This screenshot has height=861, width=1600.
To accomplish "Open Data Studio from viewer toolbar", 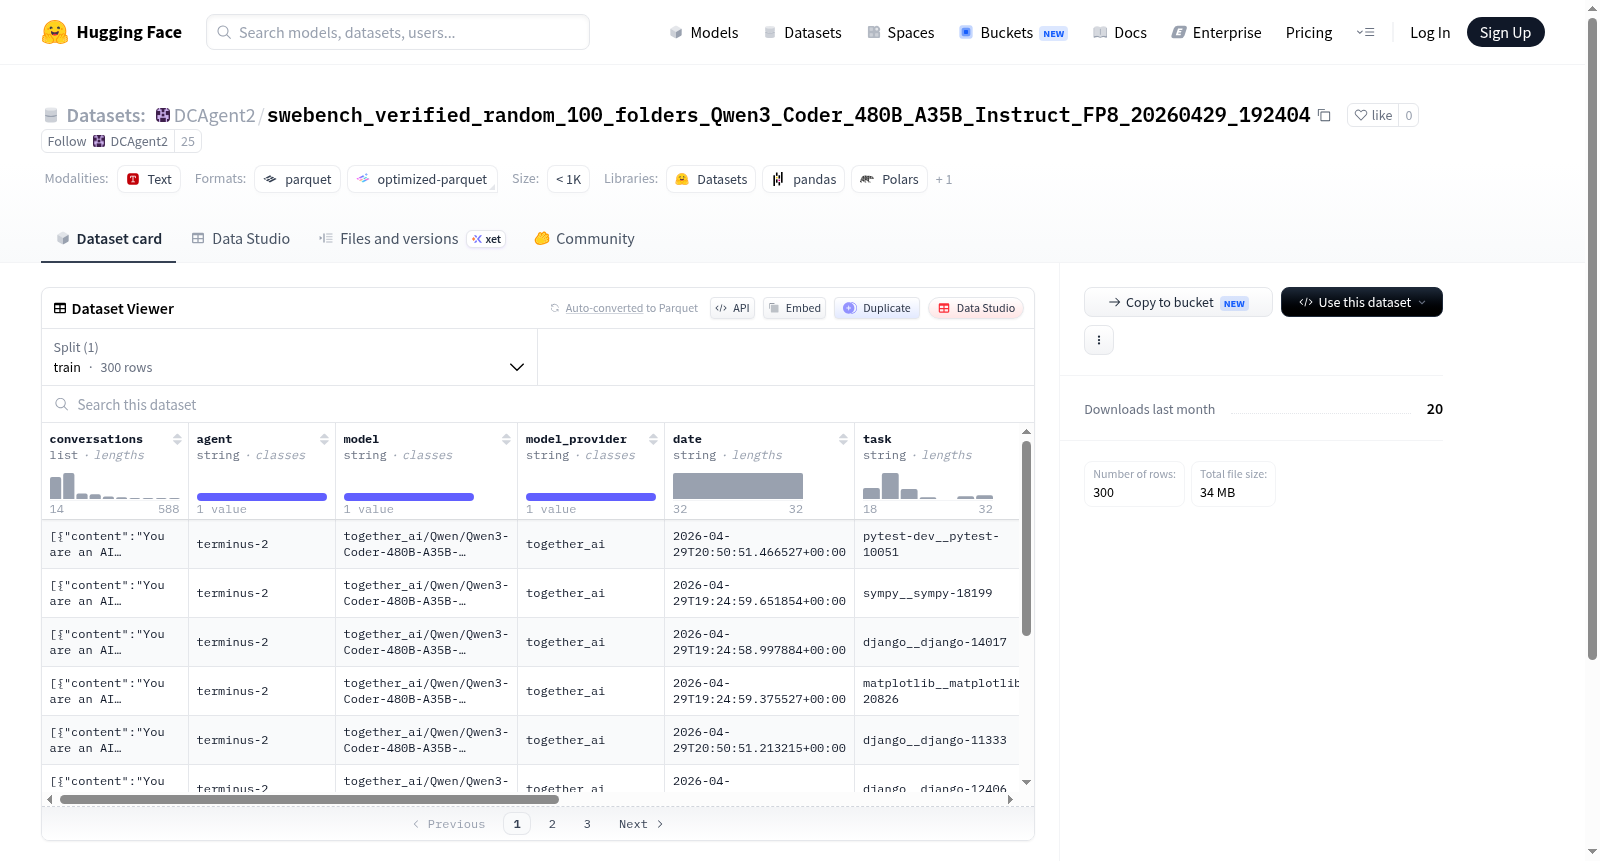I will pos(976,308).
